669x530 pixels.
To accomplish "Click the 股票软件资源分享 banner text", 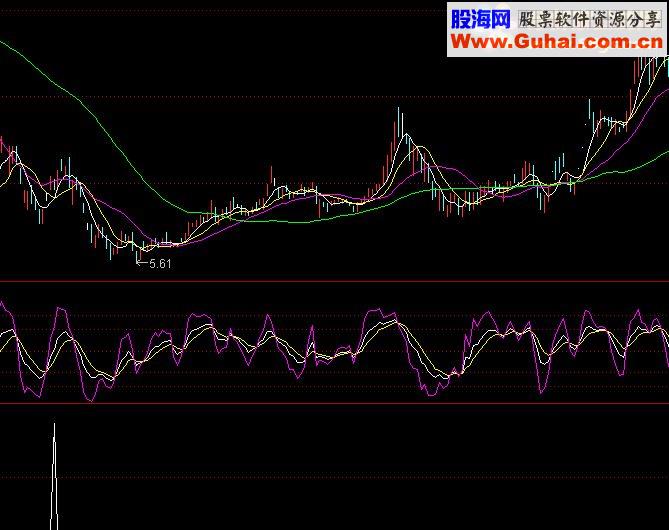I will (x=590, y=20).
